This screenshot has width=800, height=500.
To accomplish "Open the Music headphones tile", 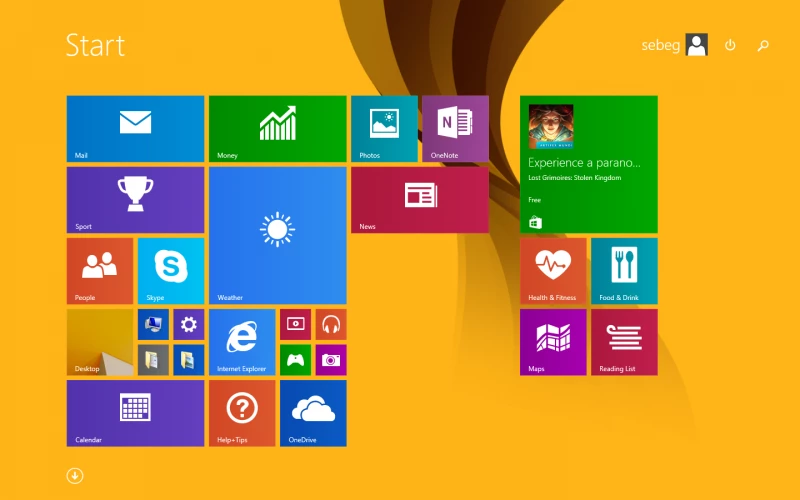I will (331, 324).
